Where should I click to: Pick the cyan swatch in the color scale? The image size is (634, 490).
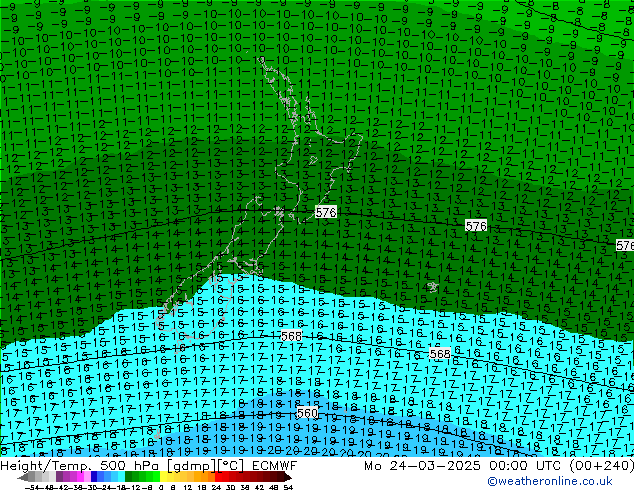[122, 478]
